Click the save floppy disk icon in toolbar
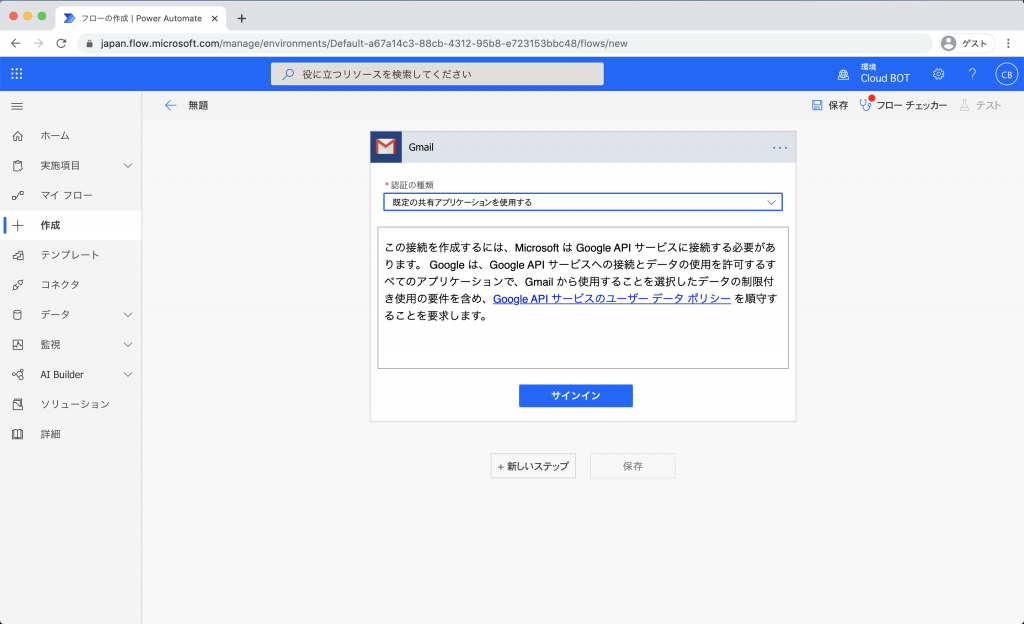 click(x=817, y=105)
